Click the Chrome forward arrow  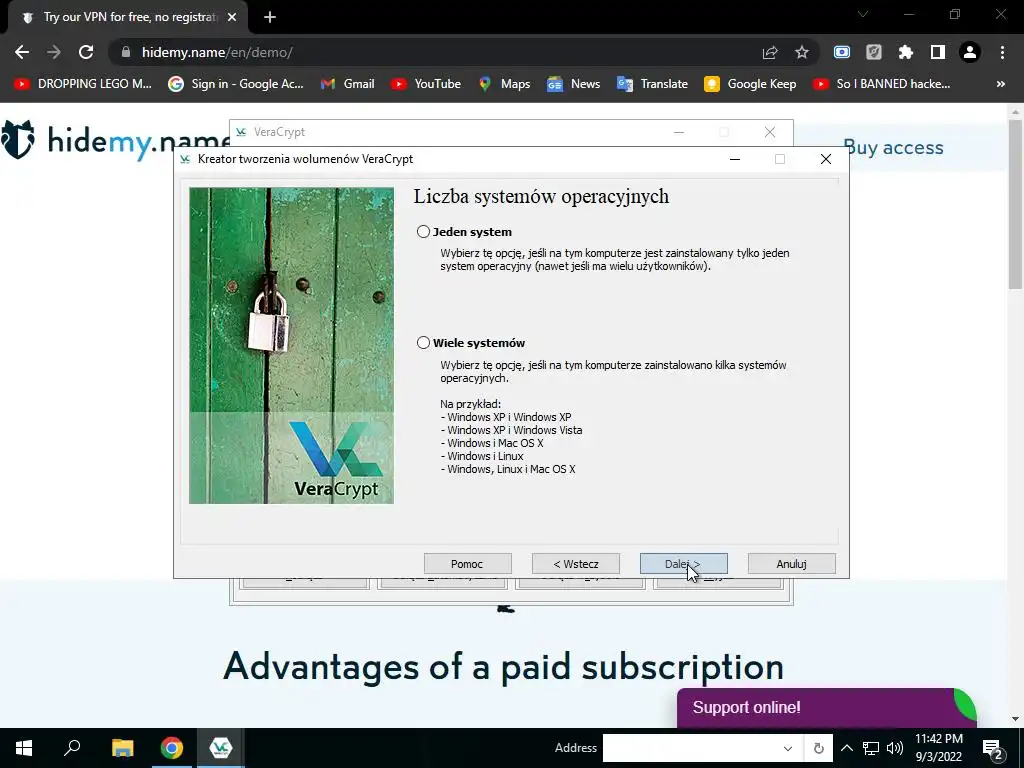(54, 52)
